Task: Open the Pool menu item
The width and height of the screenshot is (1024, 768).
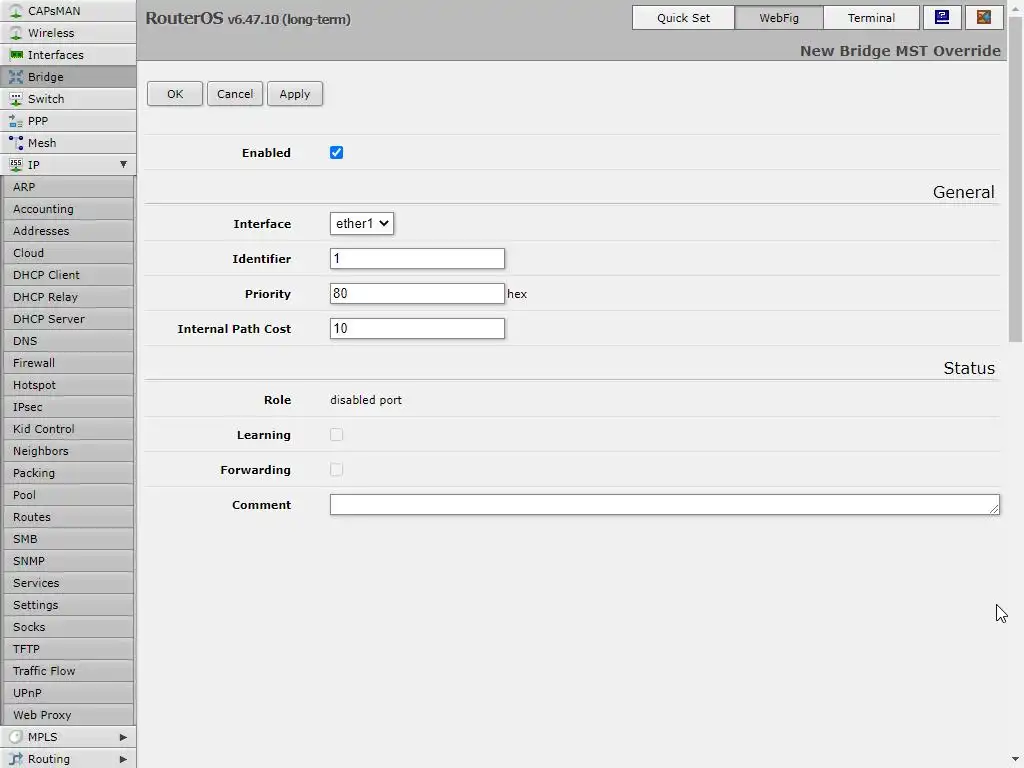Action: click(69, 495)
